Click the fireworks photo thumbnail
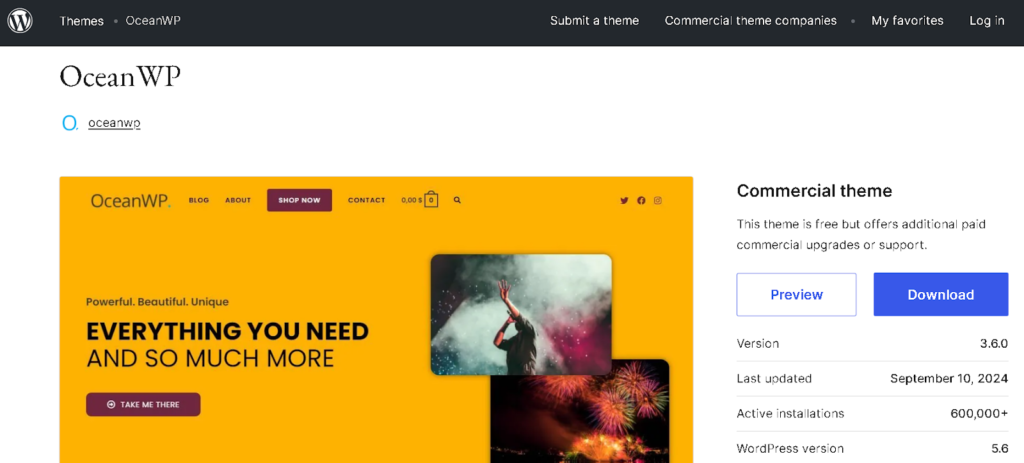This screenshot has height=463, width=1024. (x=580, y=415)
